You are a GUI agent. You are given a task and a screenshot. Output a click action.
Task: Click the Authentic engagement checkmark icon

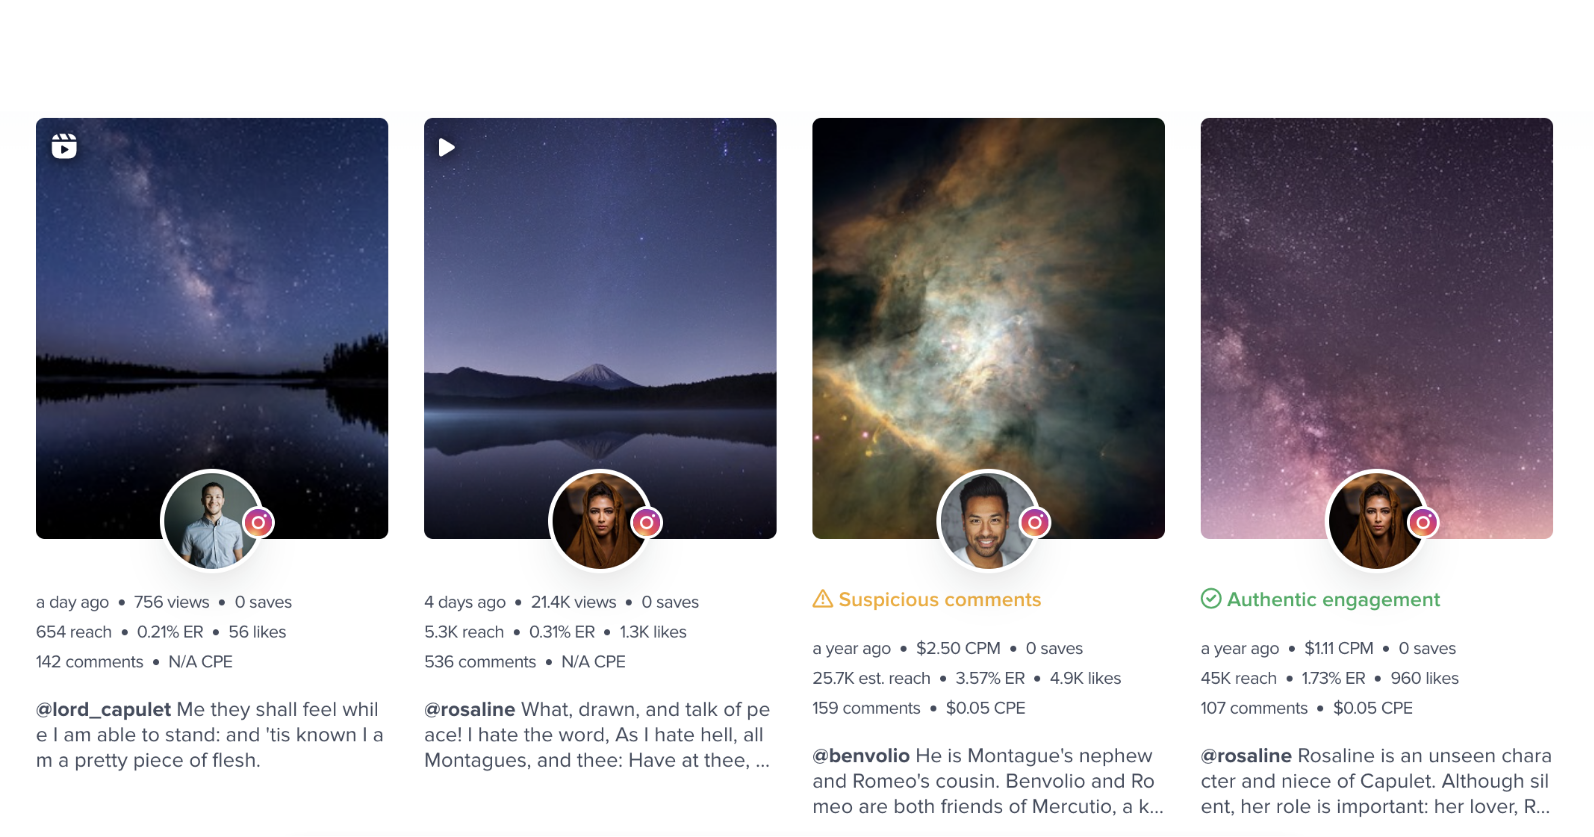1211,599
